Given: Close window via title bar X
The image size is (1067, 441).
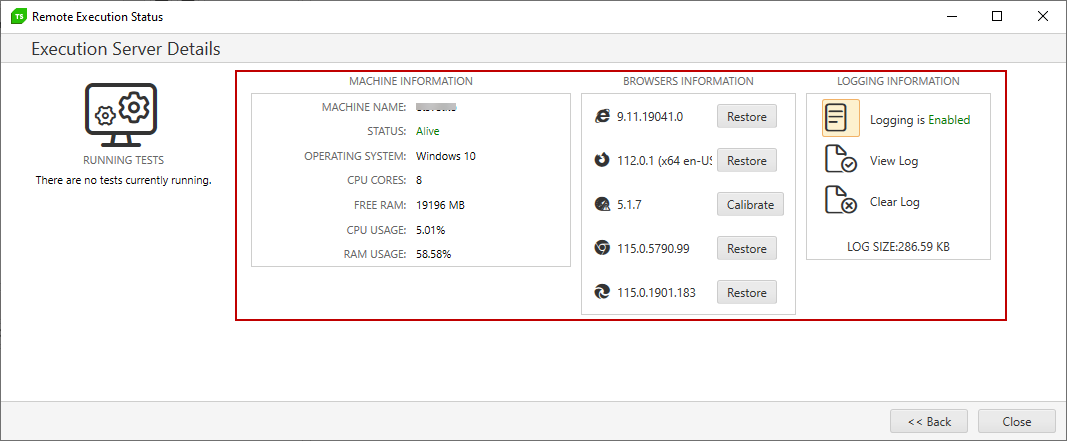Looking at the screenshot, I should pyautogui.click(x=1043, y=16).
